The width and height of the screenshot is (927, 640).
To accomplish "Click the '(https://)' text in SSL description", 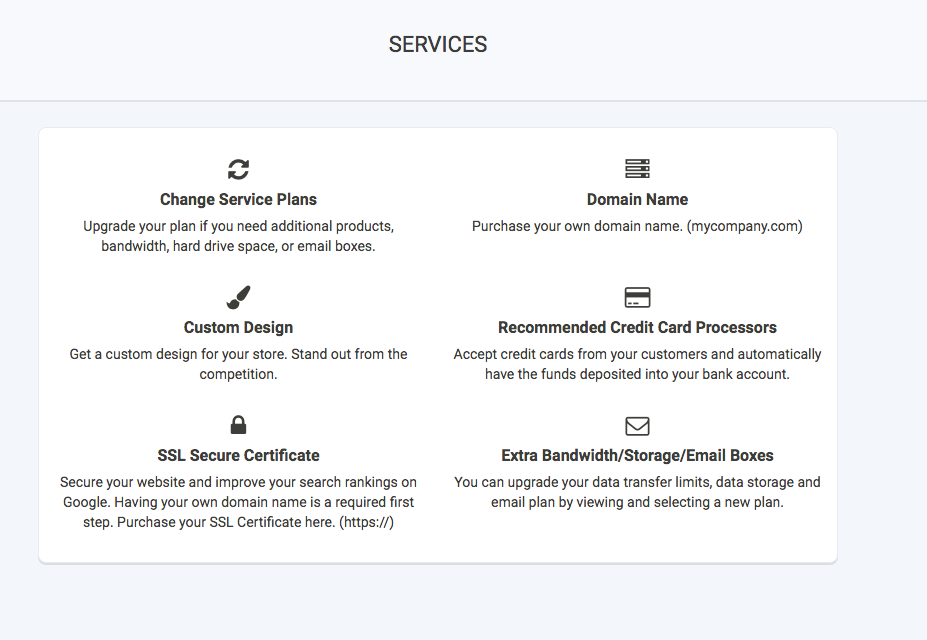I will 368,522.
